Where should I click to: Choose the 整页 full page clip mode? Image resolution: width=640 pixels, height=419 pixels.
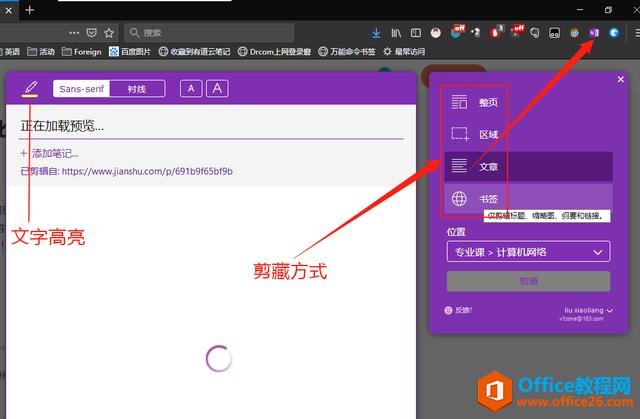tap(528, 102)
